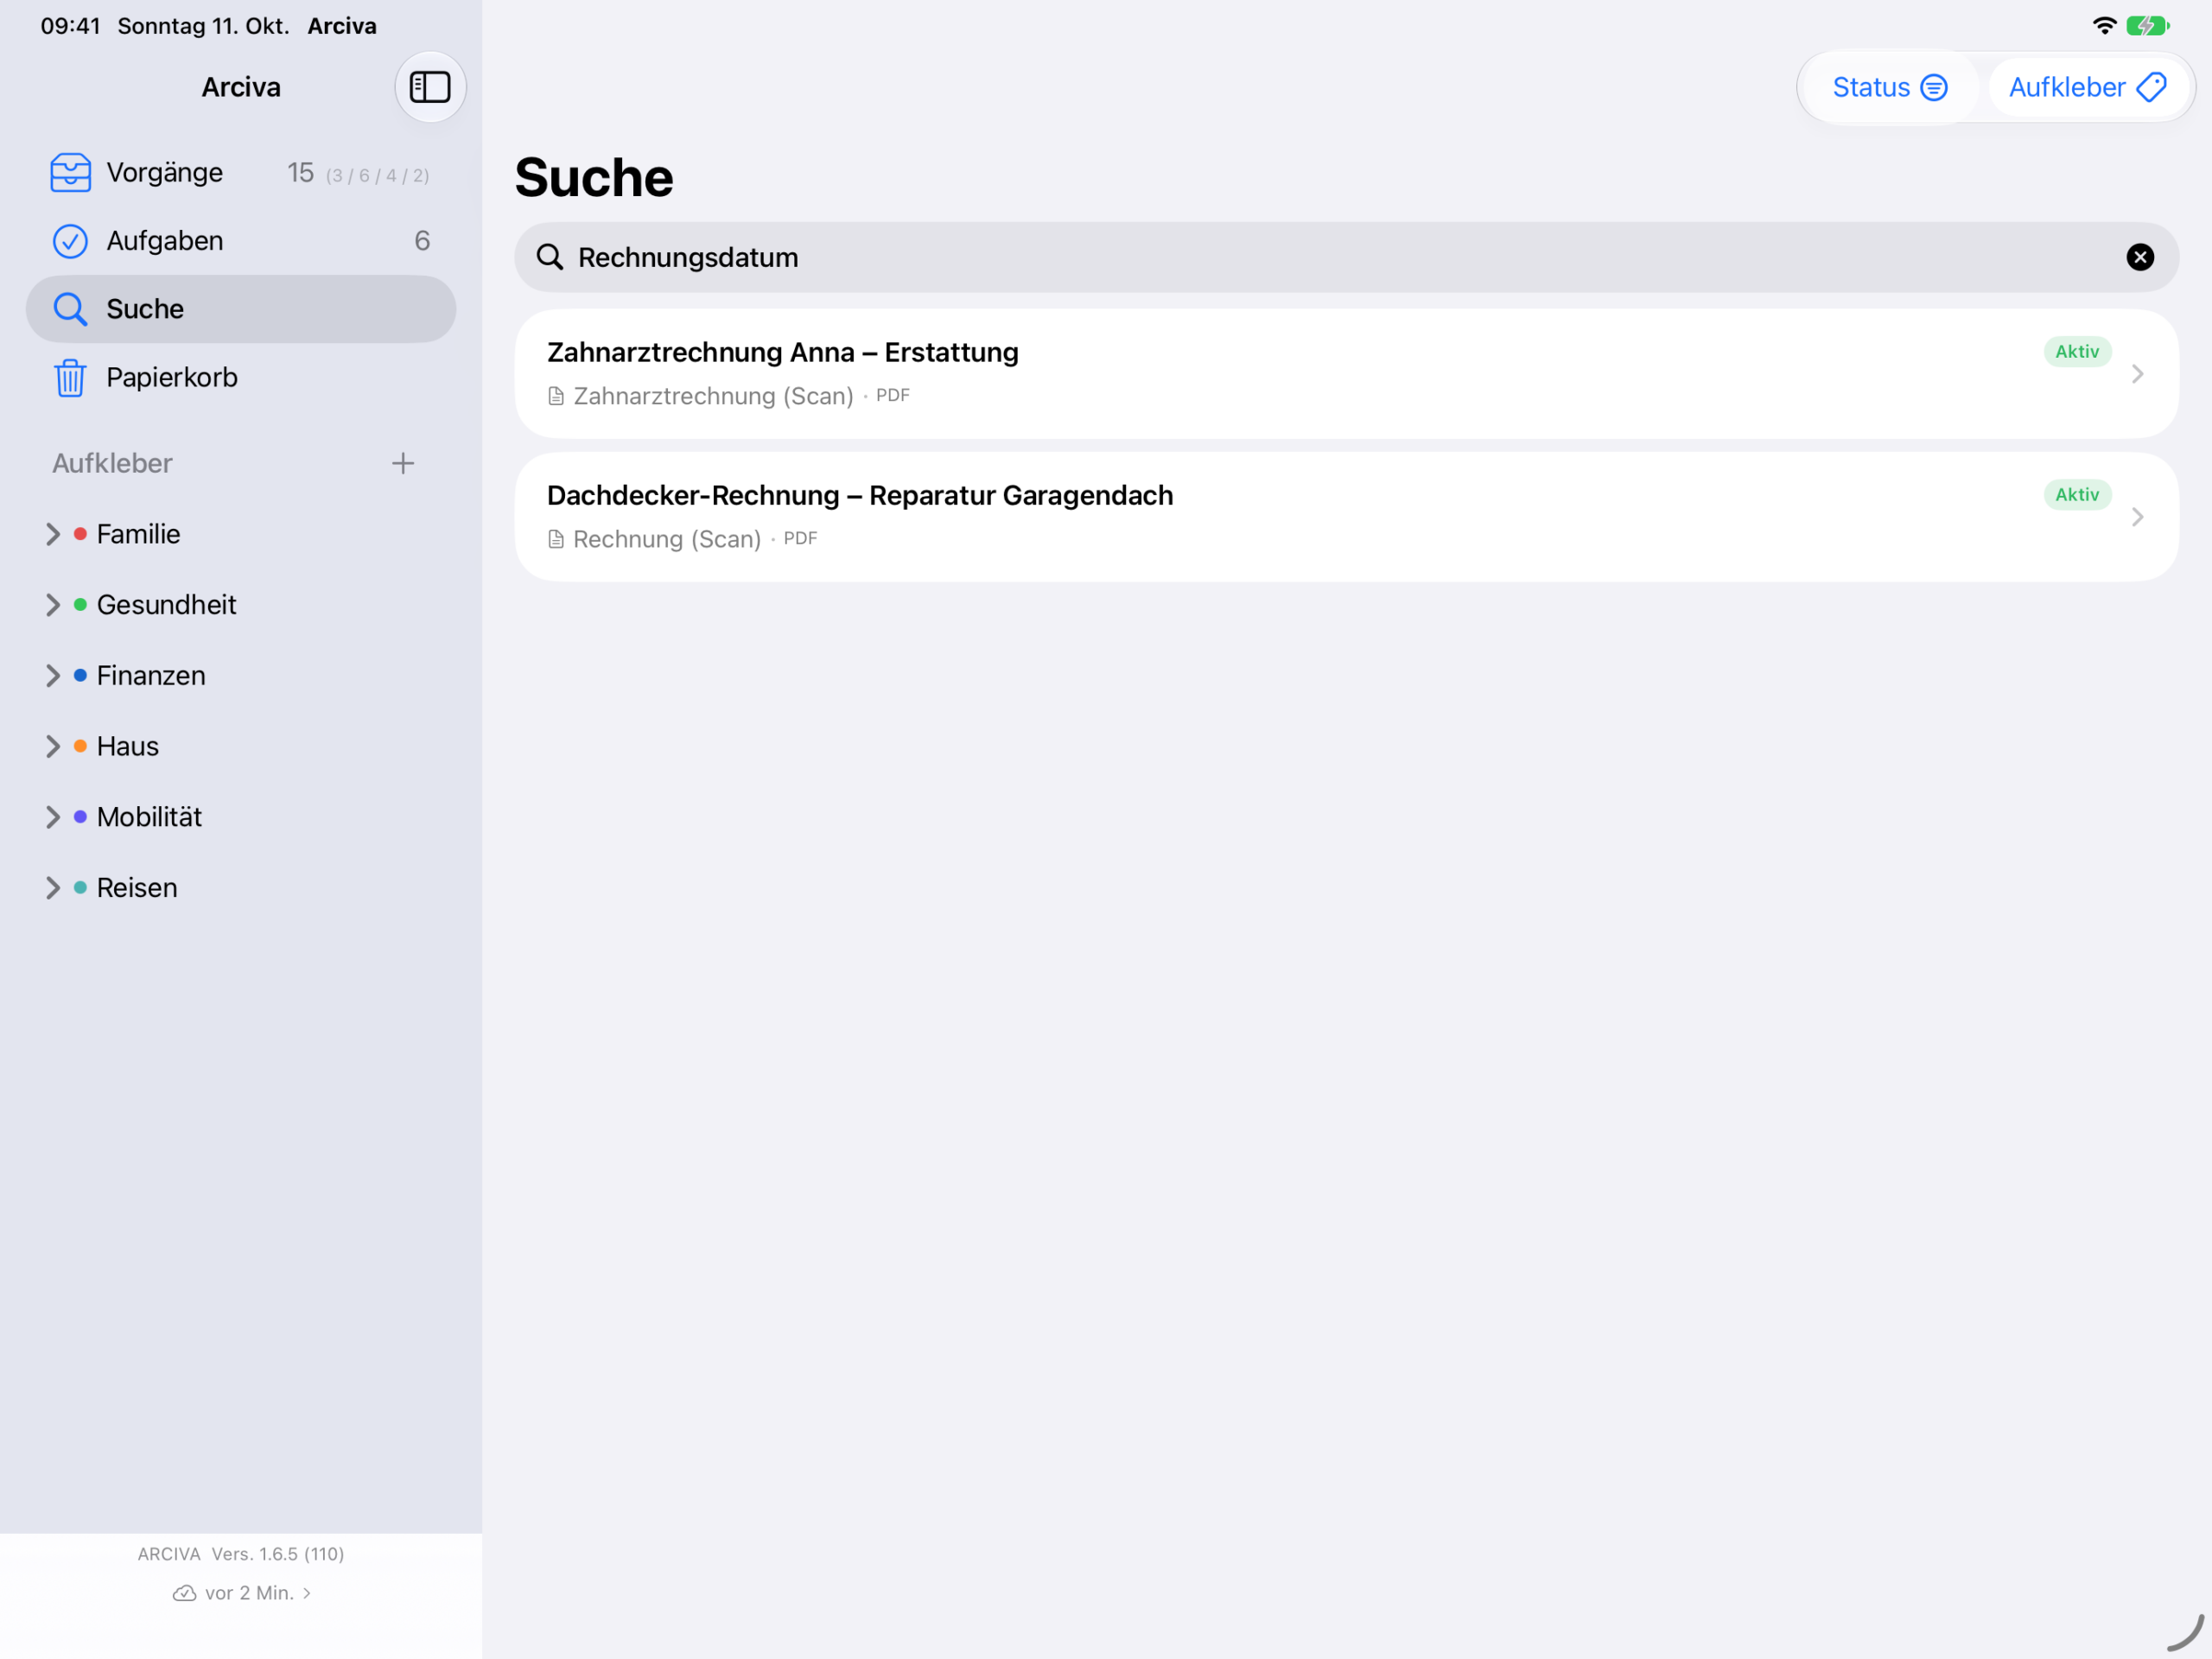The image size is (2212, 1659).
Task: Select the Reisen label
Action: [x=137, y=888]
